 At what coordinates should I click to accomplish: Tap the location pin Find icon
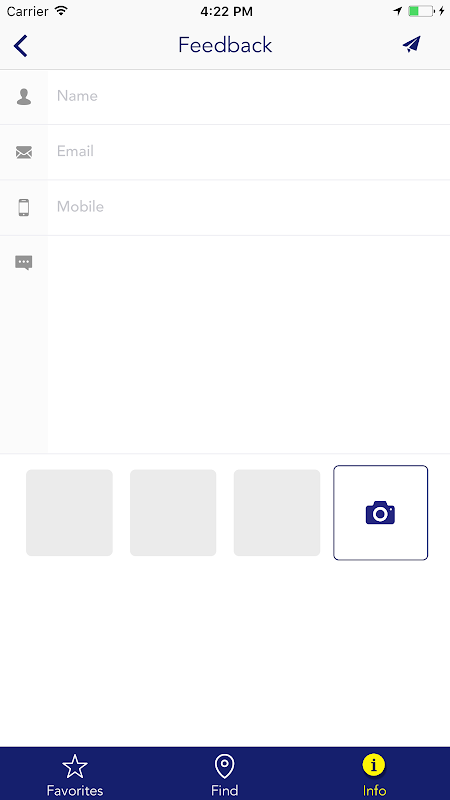point(224,766)
